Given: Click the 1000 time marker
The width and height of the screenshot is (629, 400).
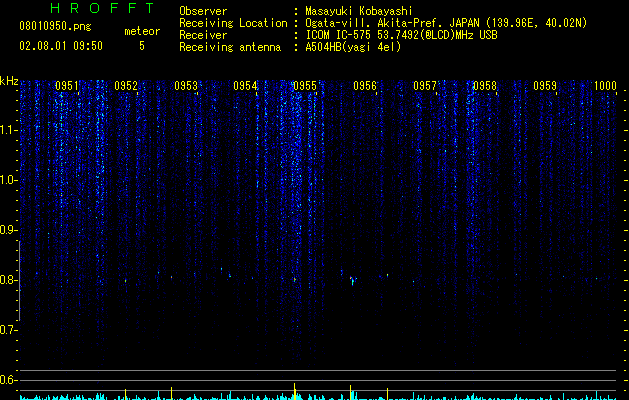Looking at the screenshot, I should click(605, 86).
